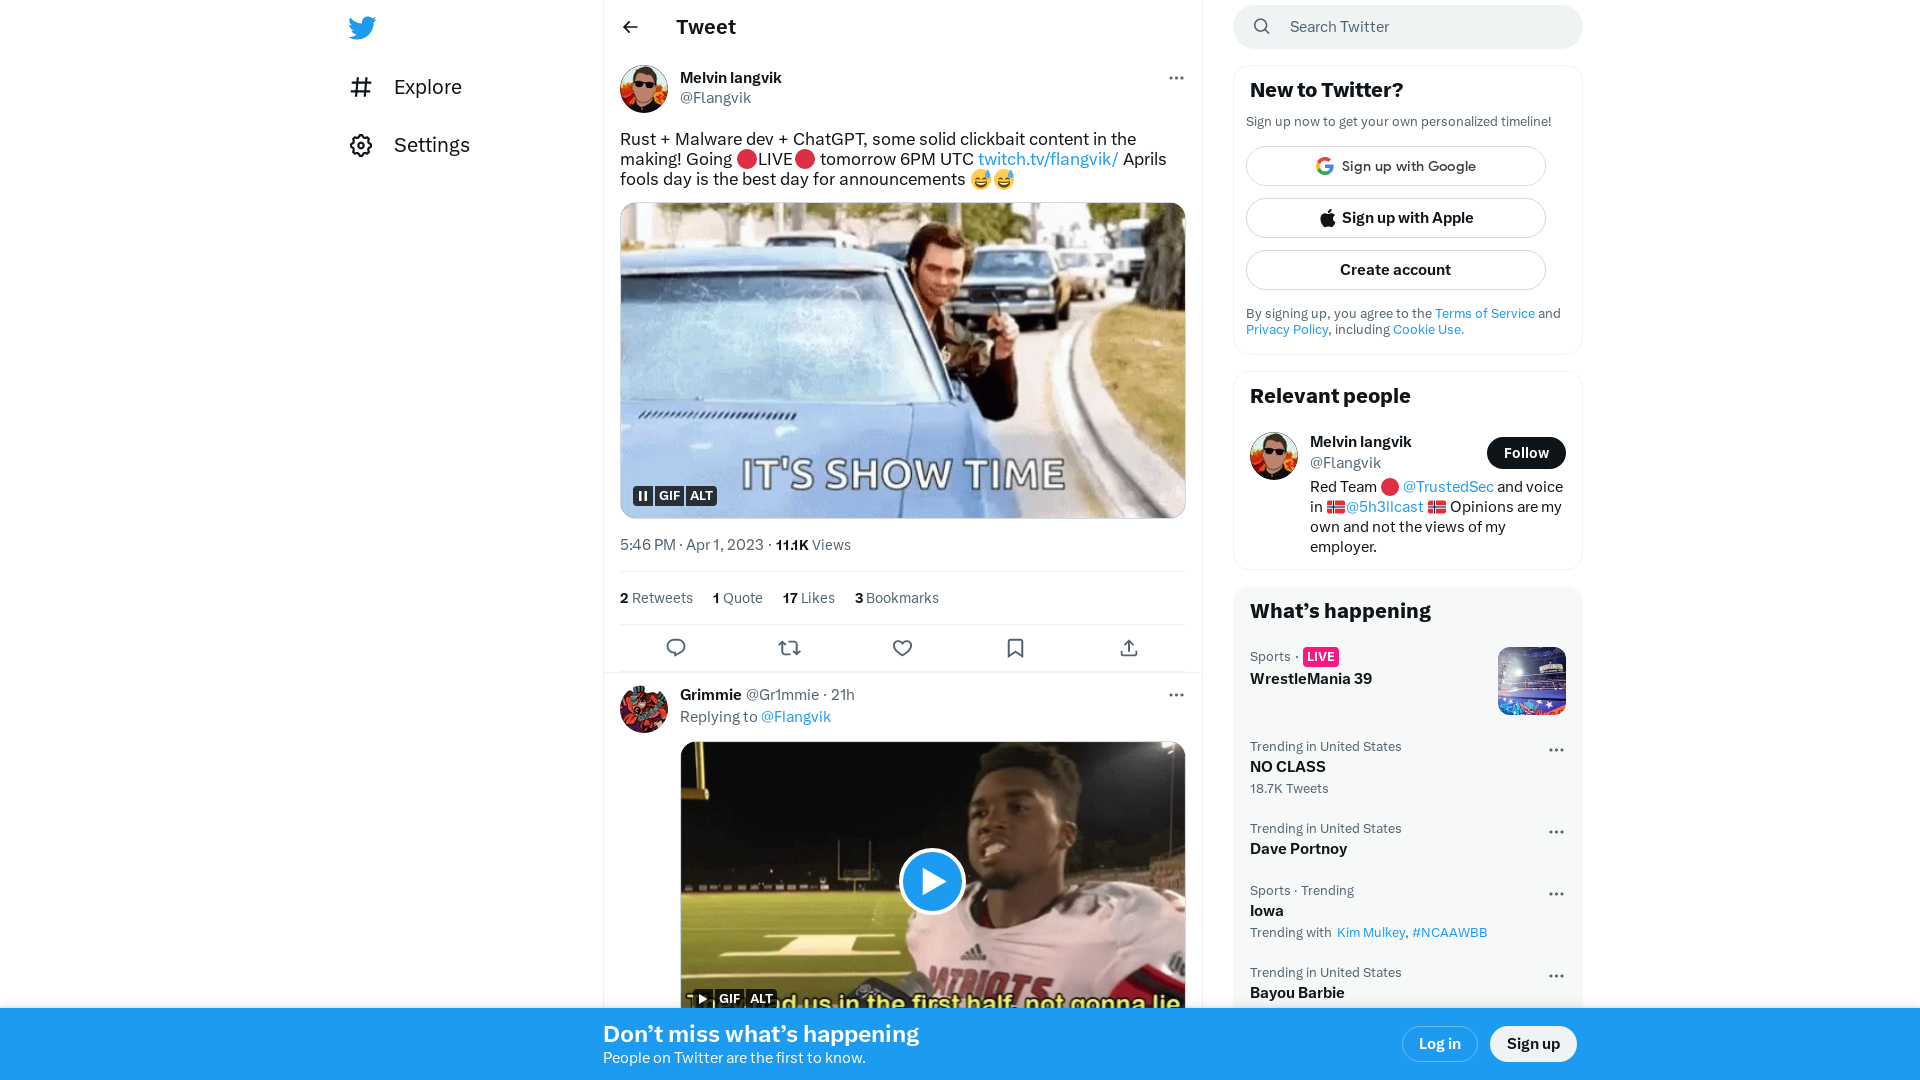Open Dave Portnoy trending topic
1920x1080 pixels.
tap(1298, 849)
